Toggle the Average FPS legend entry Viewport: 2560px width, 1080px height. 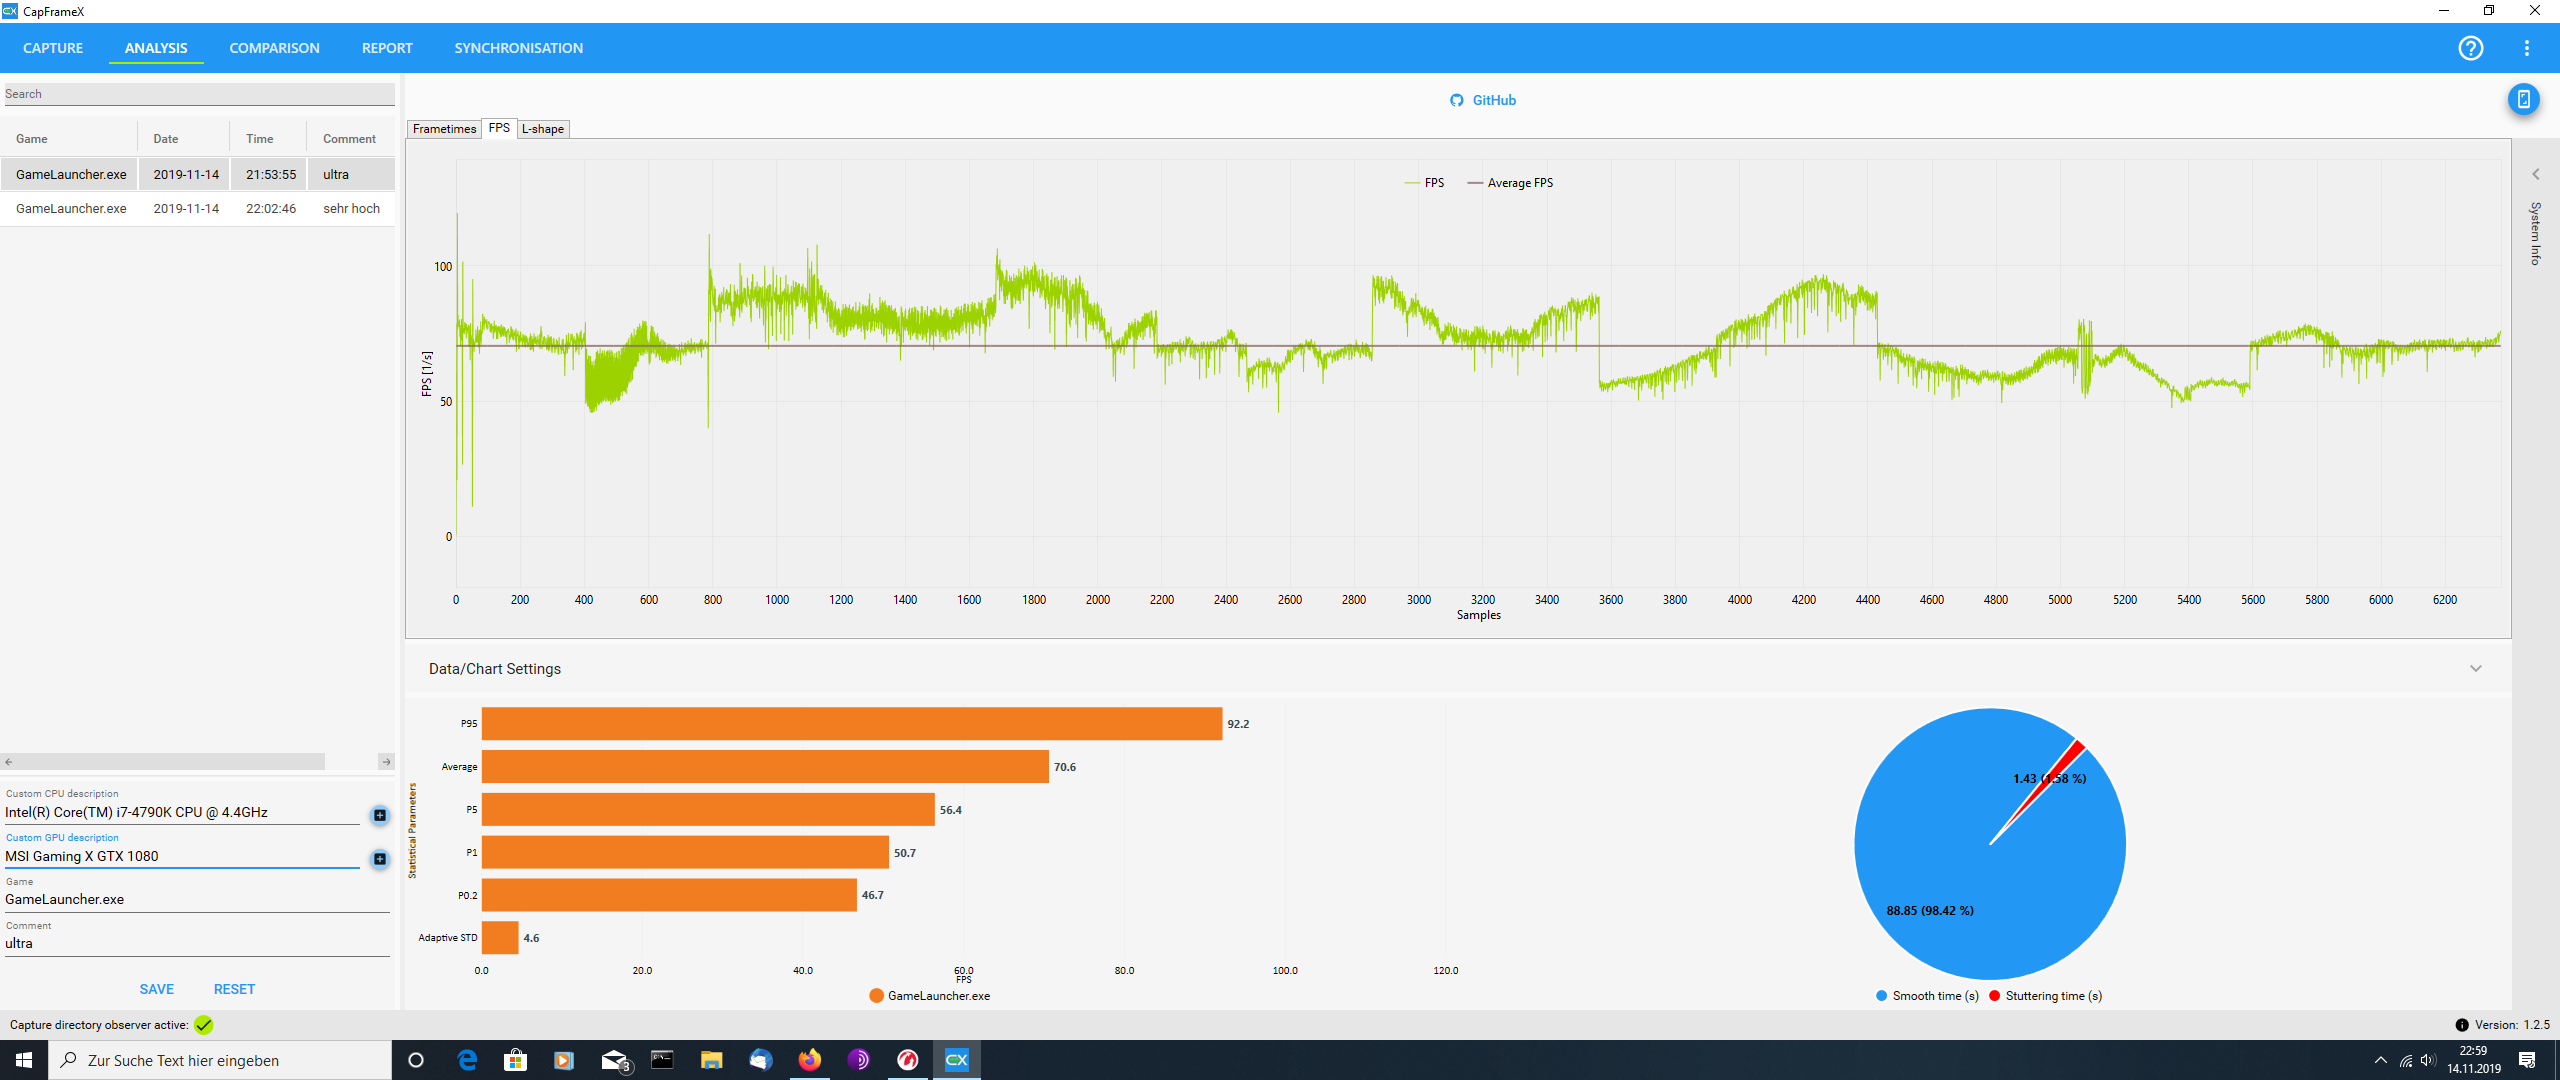tap(1510, 183)
